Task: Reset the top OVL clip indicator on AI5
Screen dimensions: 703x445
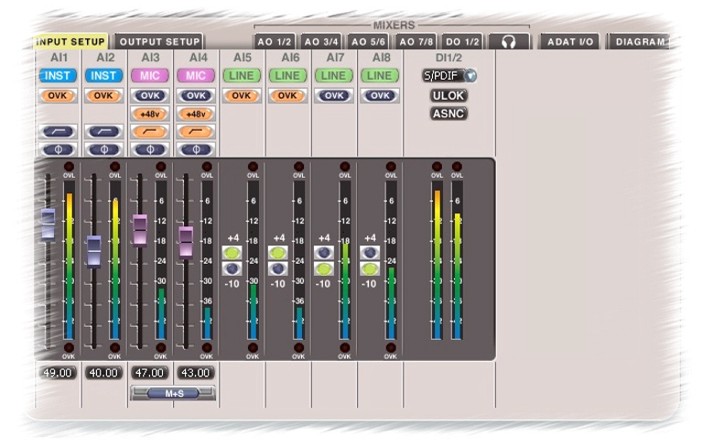Action: tap(253, 166)
